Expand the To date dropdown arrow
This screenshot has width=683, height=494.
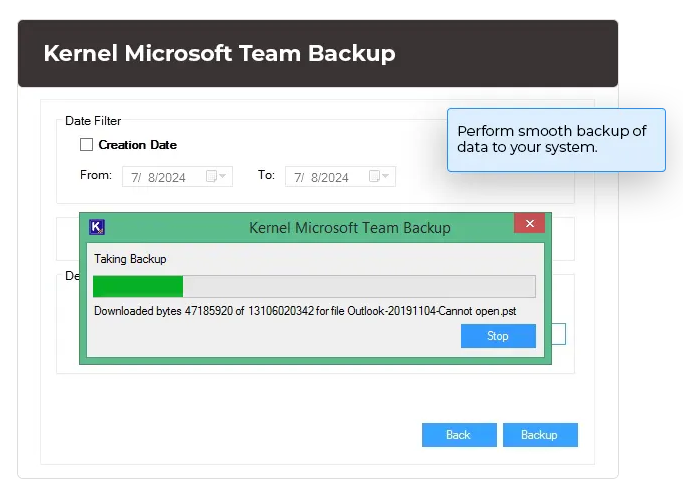pos(386,176)
